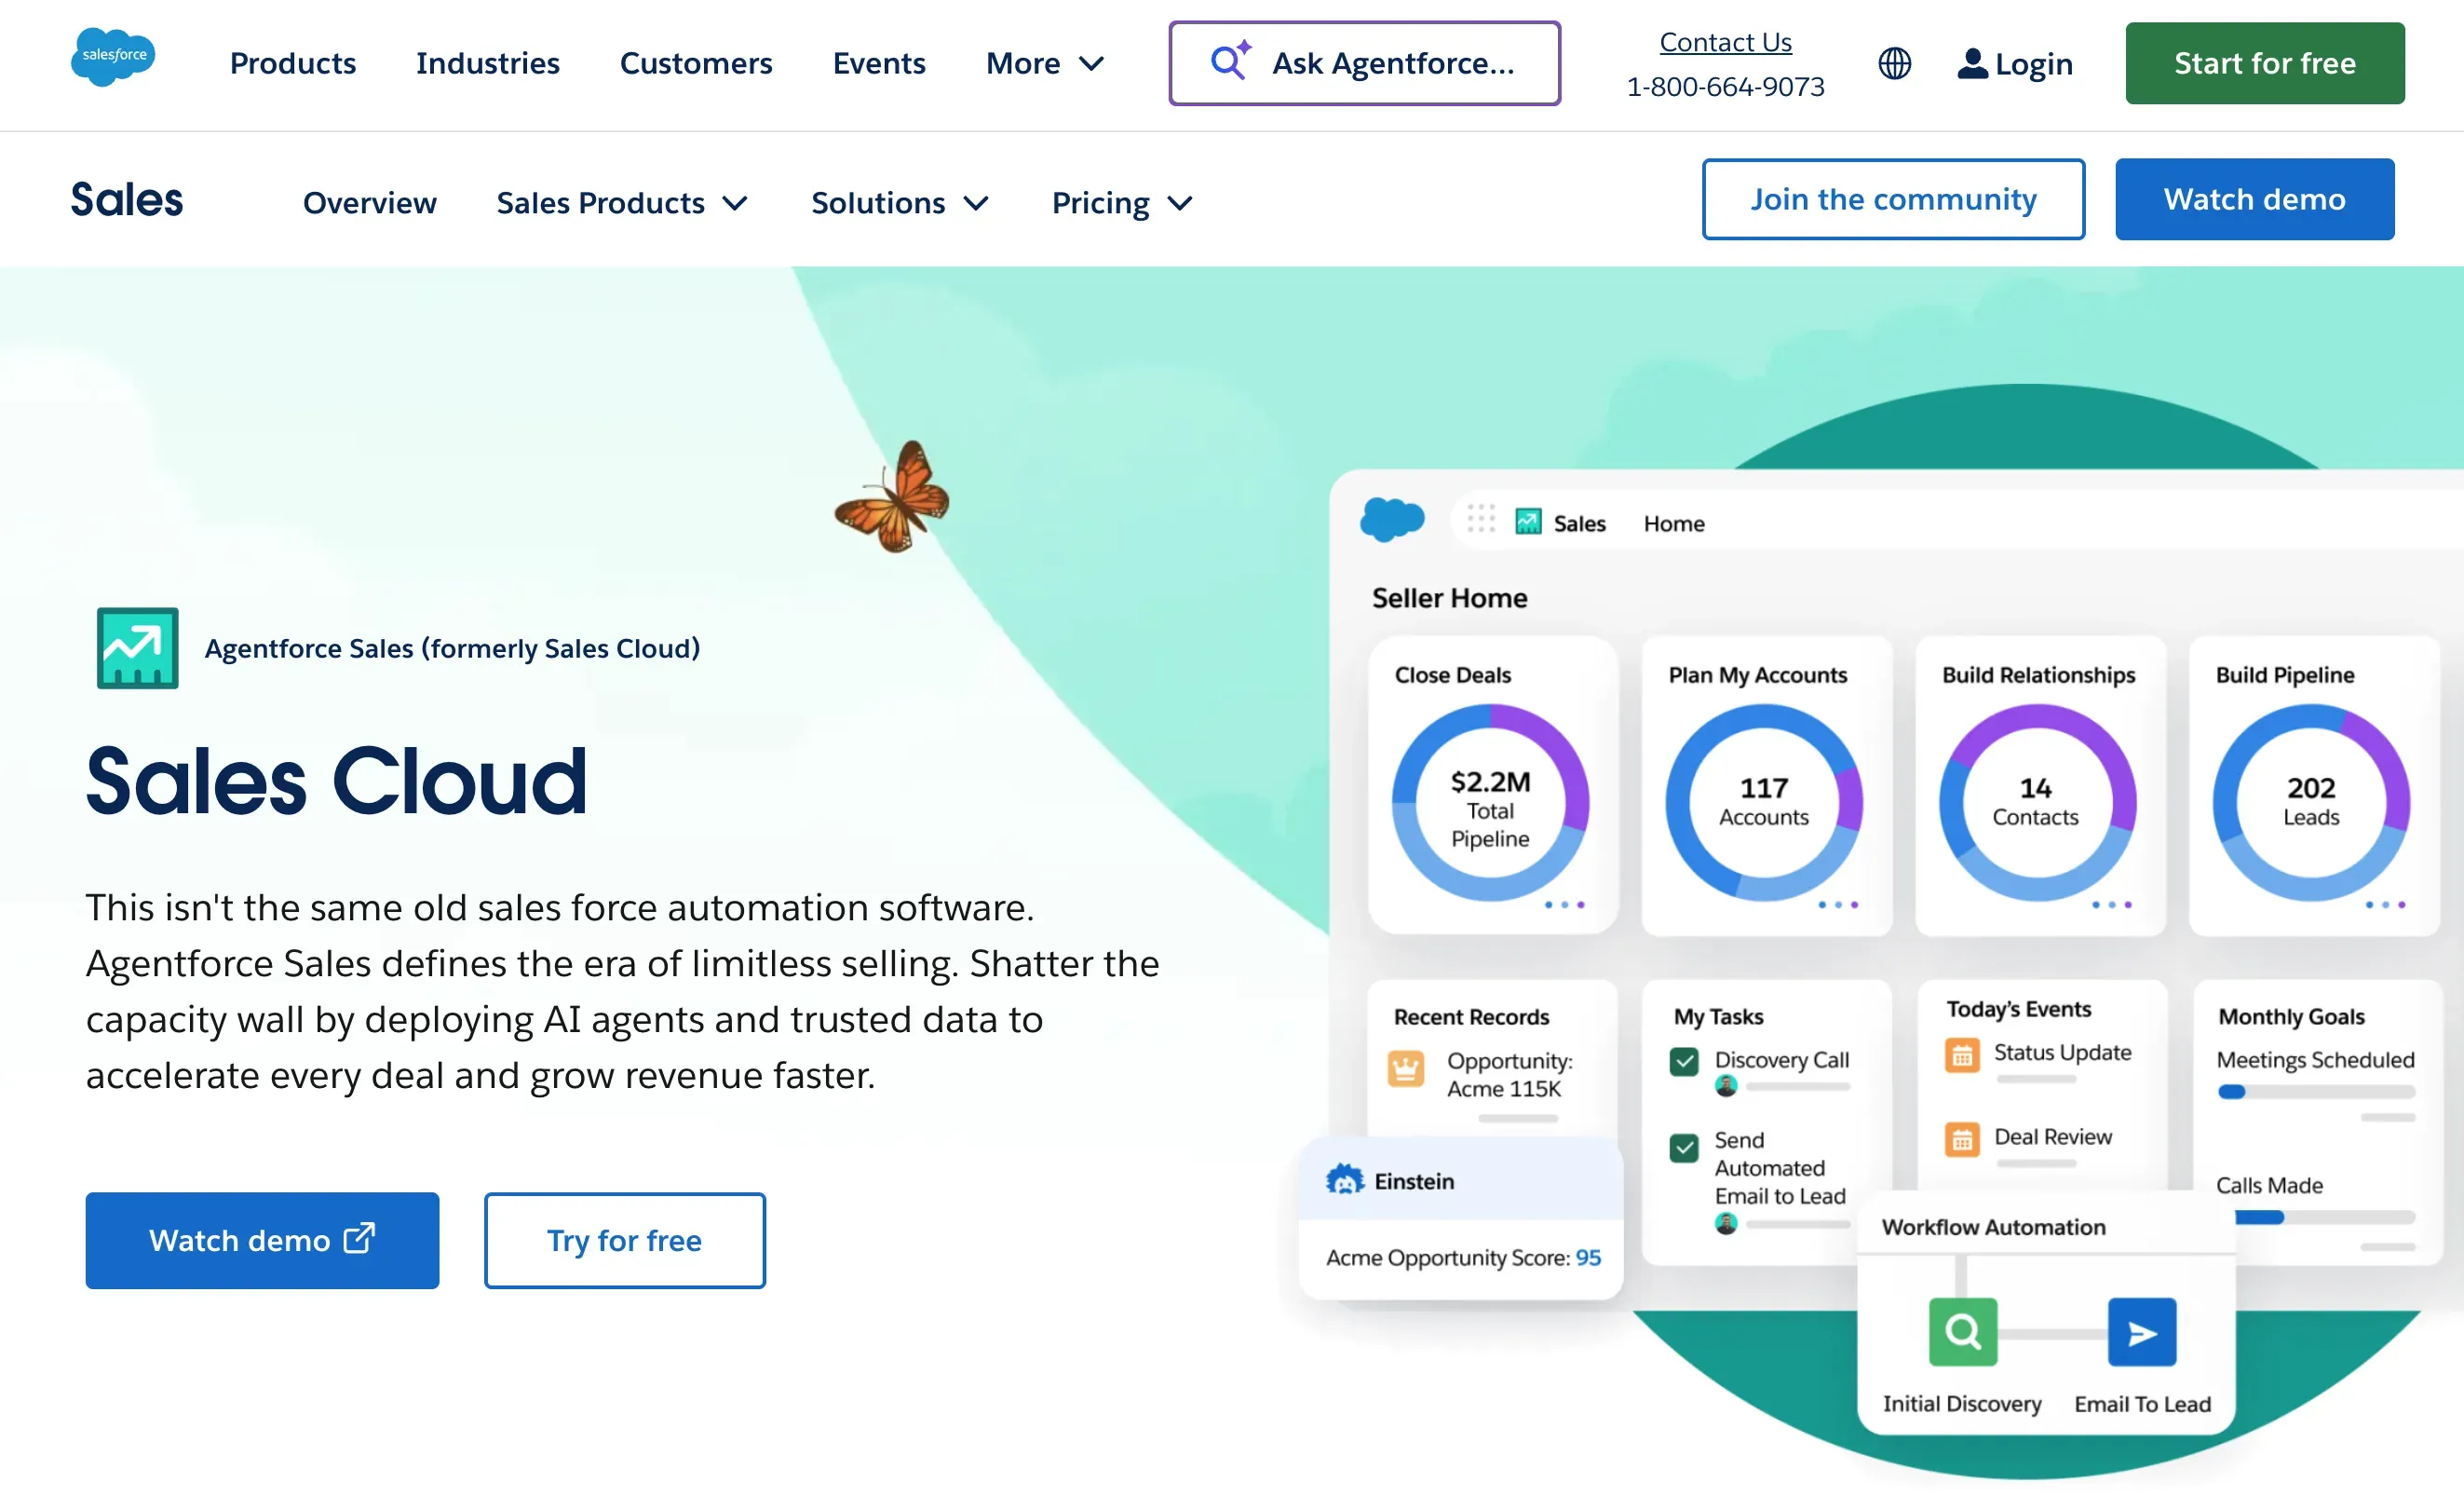This screenshot has width=2464, height=1496.
Task: Click the Ask Agentforce search field
Action: (x=1364, y=63)
